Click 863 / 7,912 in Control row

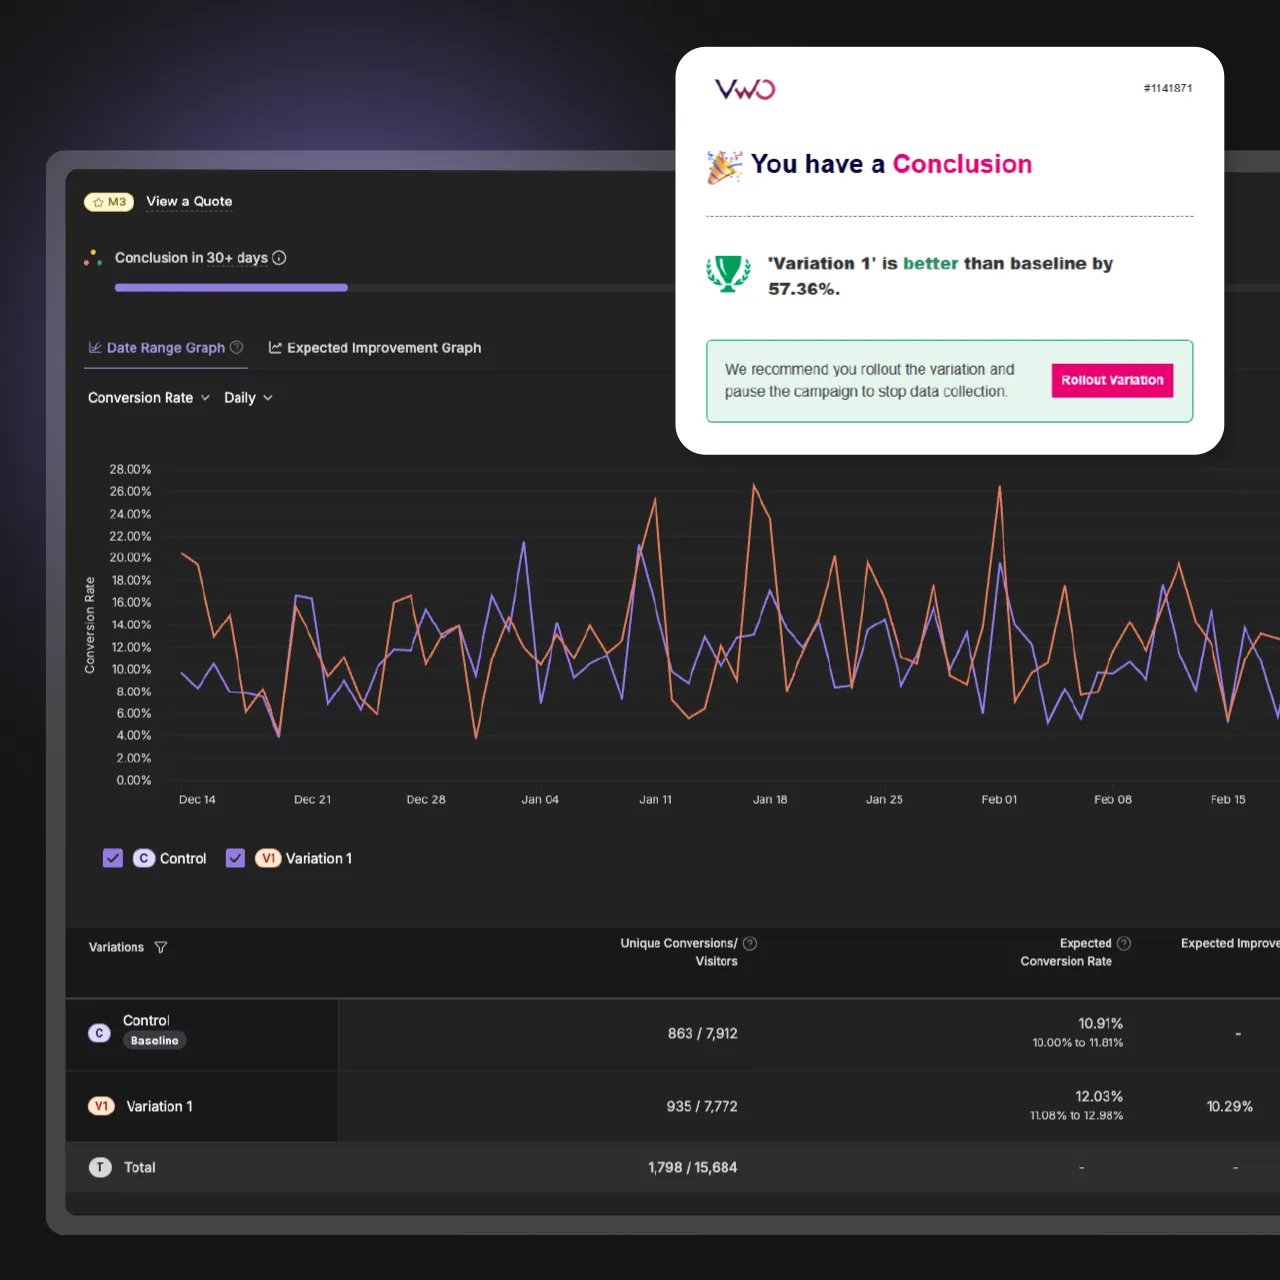703,1033
